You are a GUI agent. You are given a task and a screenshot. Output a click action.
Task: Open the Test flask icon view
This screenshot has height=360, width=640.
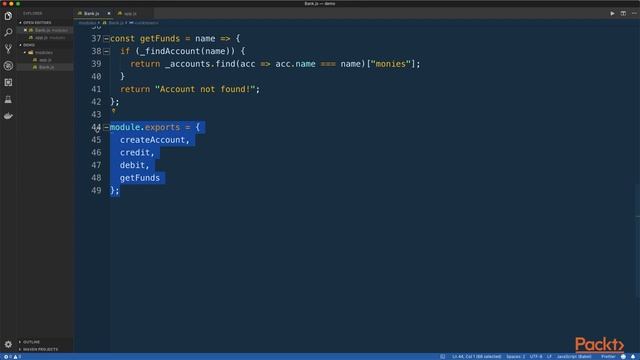pyautogui.click(x=8, y=99)
